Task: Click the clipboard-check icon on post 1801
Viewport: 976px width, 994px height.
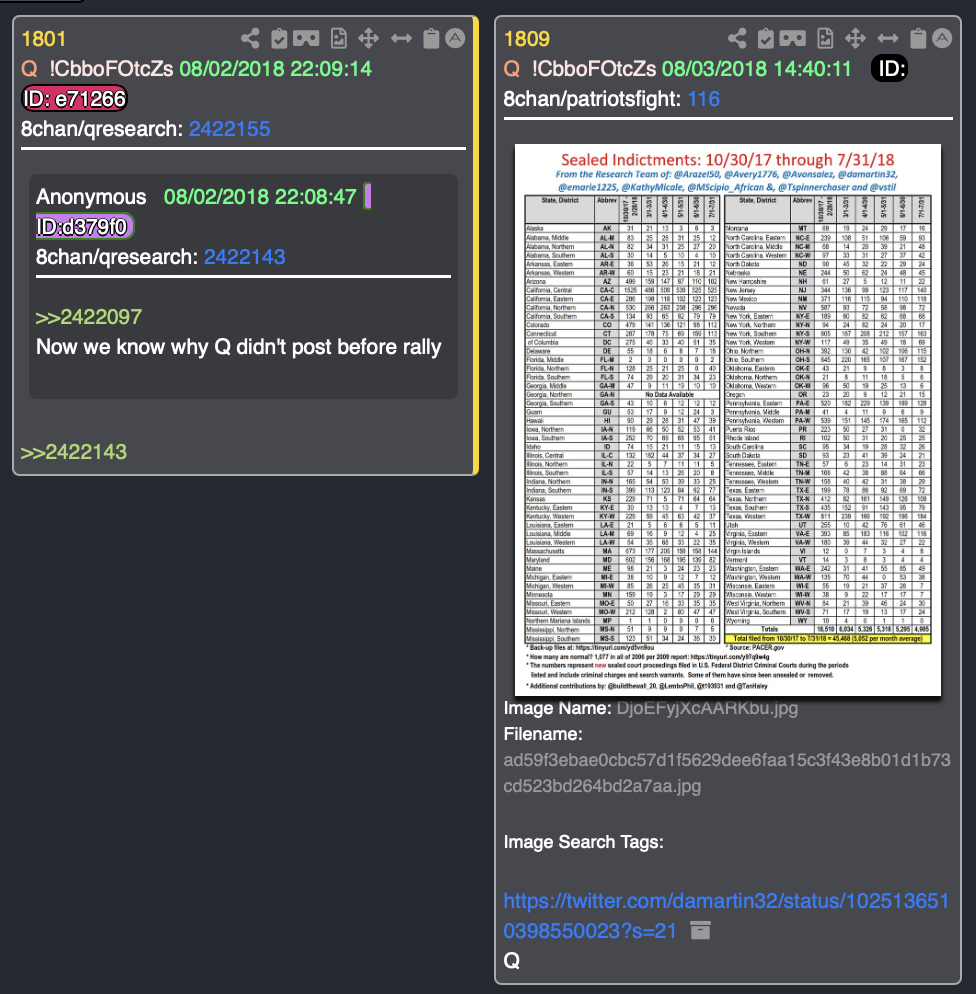Action: (x=279, y=39)
